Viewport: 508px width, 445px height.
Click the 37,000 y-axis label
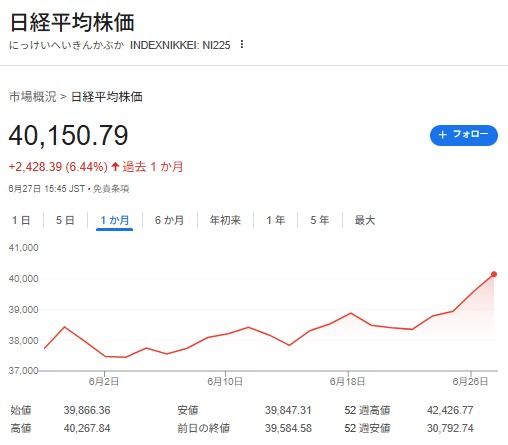[x=24, y=371]
